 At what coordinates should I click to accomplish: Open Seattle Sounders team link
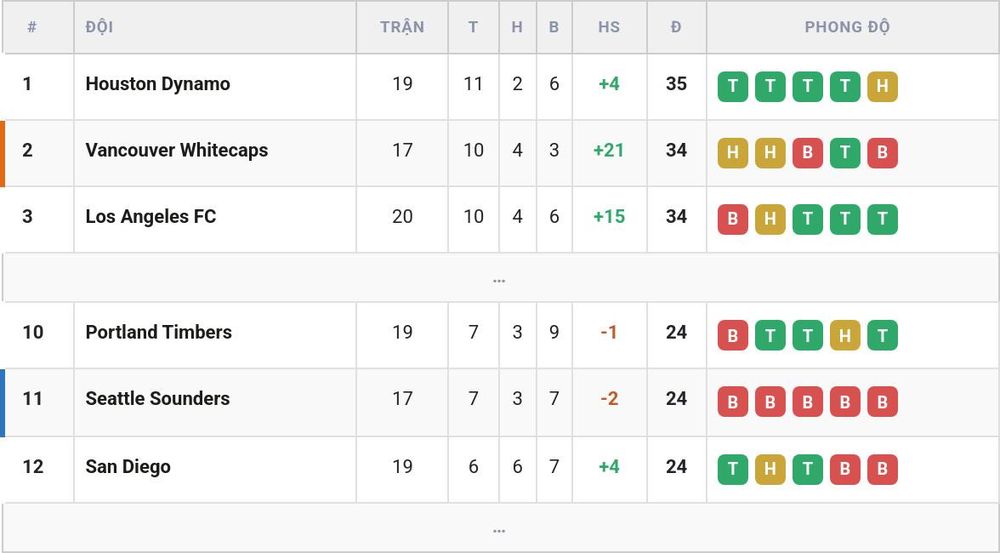[158, 399]
